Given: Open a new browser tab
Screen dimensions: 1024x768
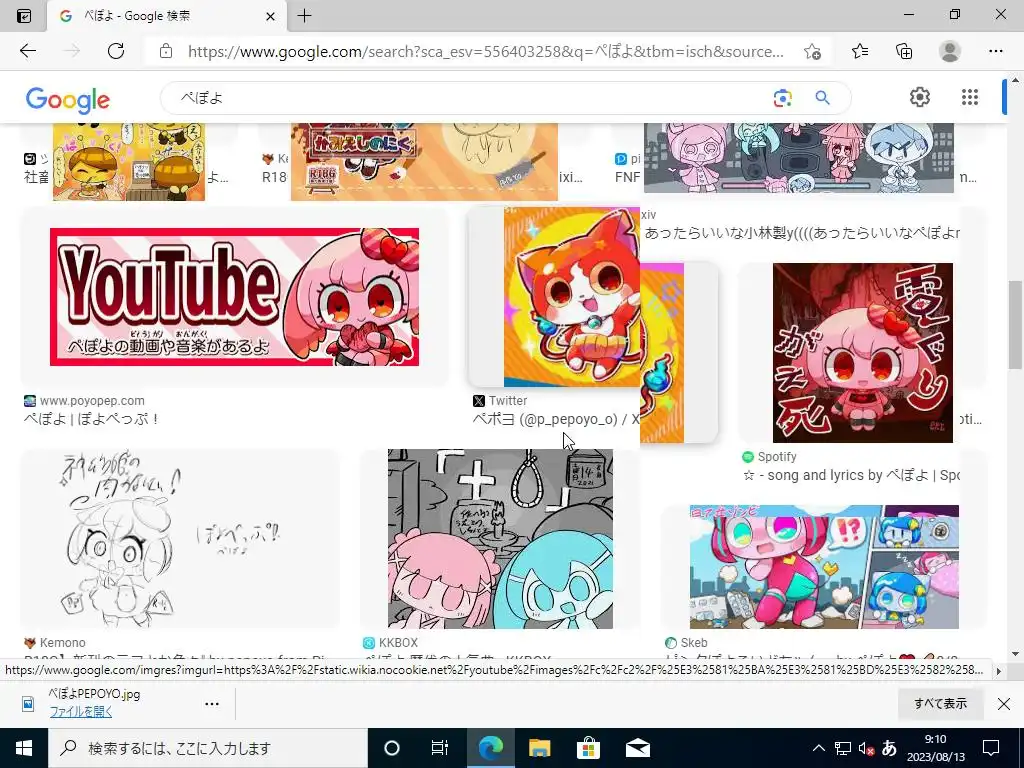Looking at the screenshot, I should pyautogui.click(x=304, y=16).
